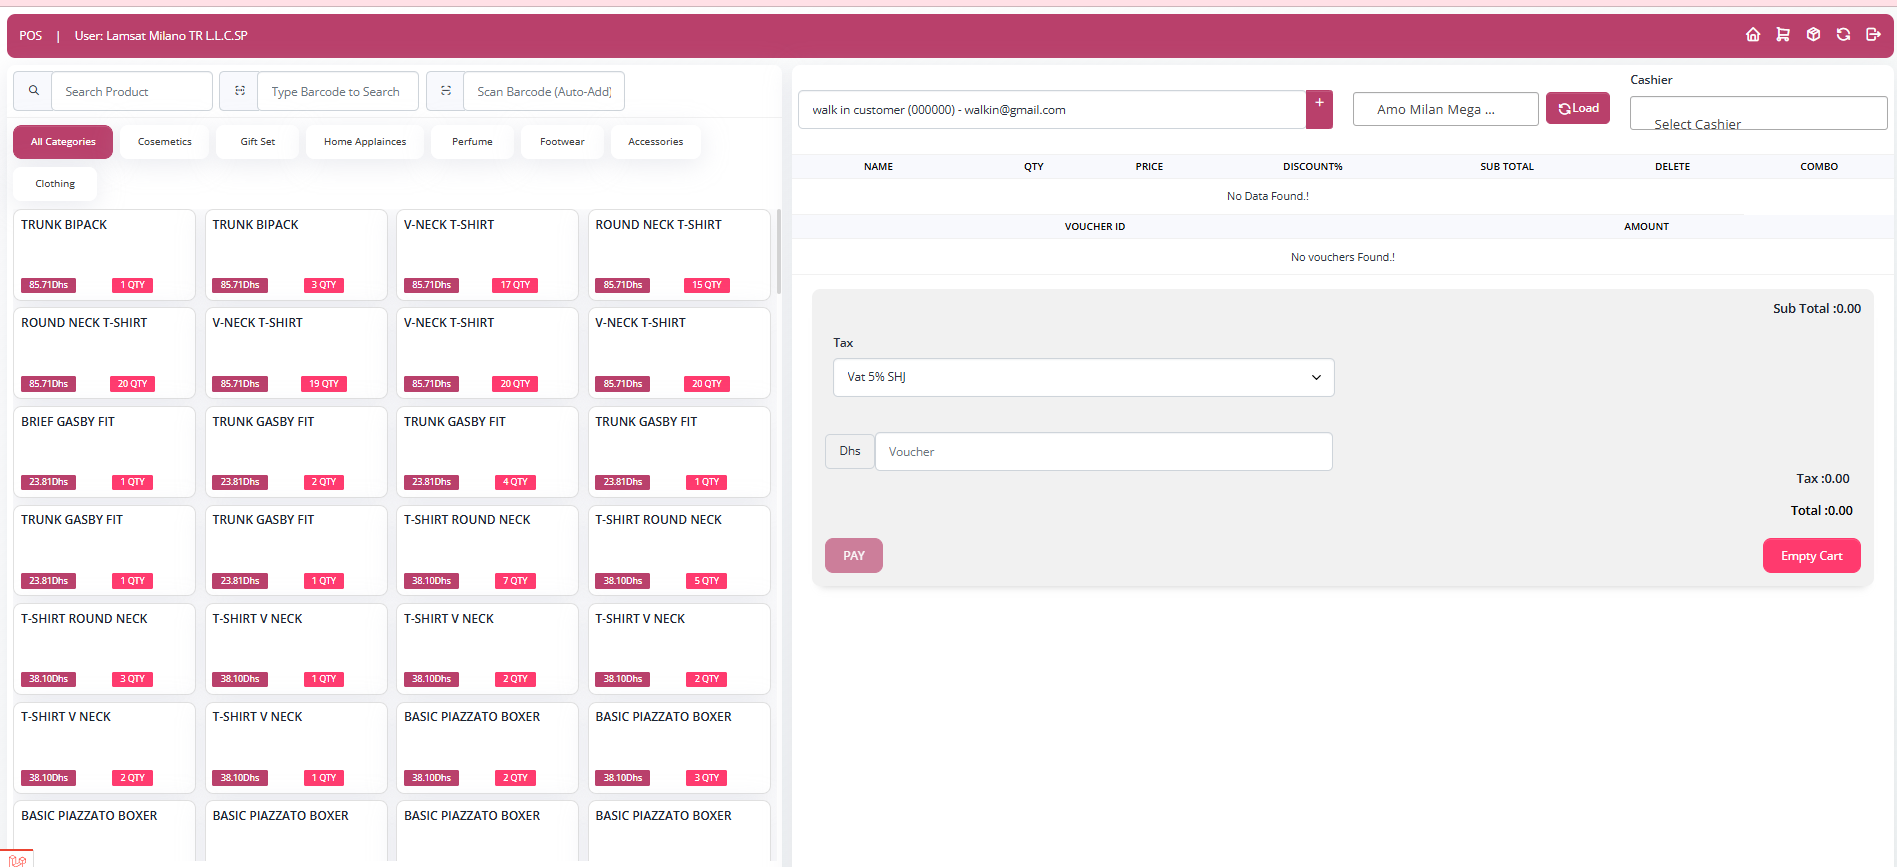Click the product list vertical scrollbar
The height and width of the screenshot is (867, 1897).
tap(779, 250)
